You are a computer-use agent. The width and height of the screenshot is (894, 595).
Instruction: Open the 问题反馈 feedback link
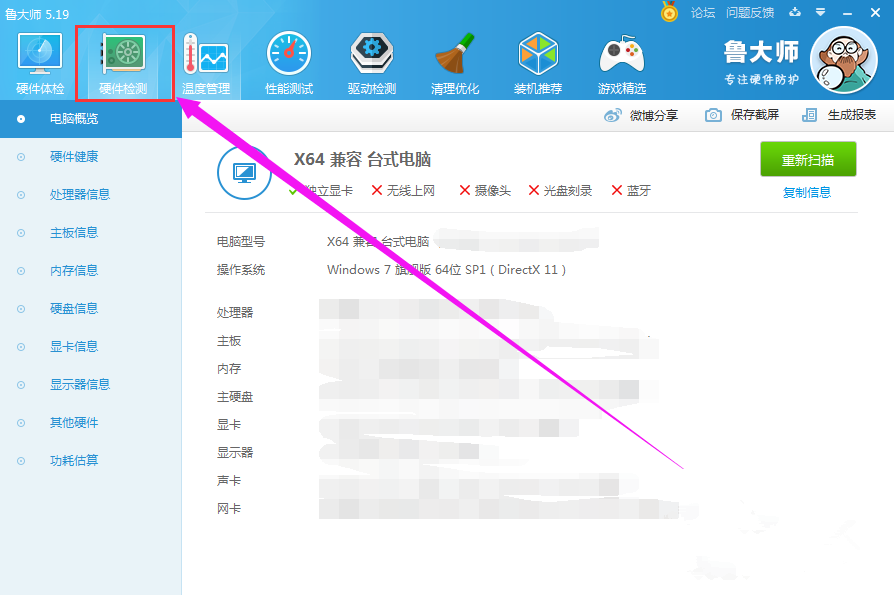tap(749, 13)
